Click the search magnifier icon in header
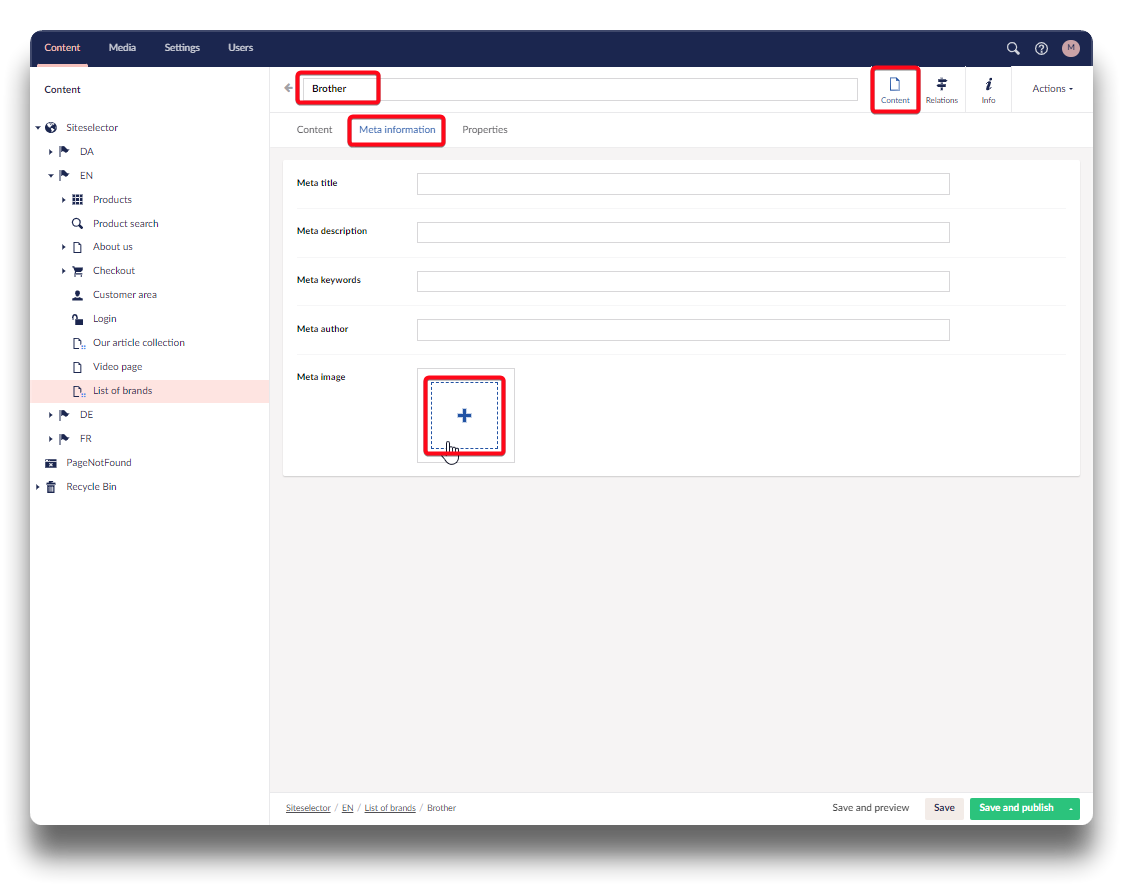Screen dimensions: 1123x887 [x=1013, y=48]
